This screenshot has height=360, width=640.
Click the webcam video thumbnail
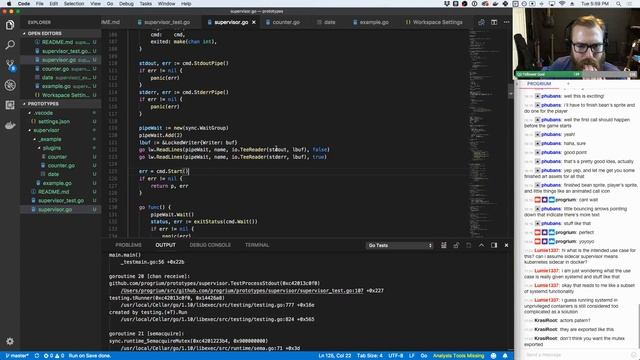(x=576, y=43)
